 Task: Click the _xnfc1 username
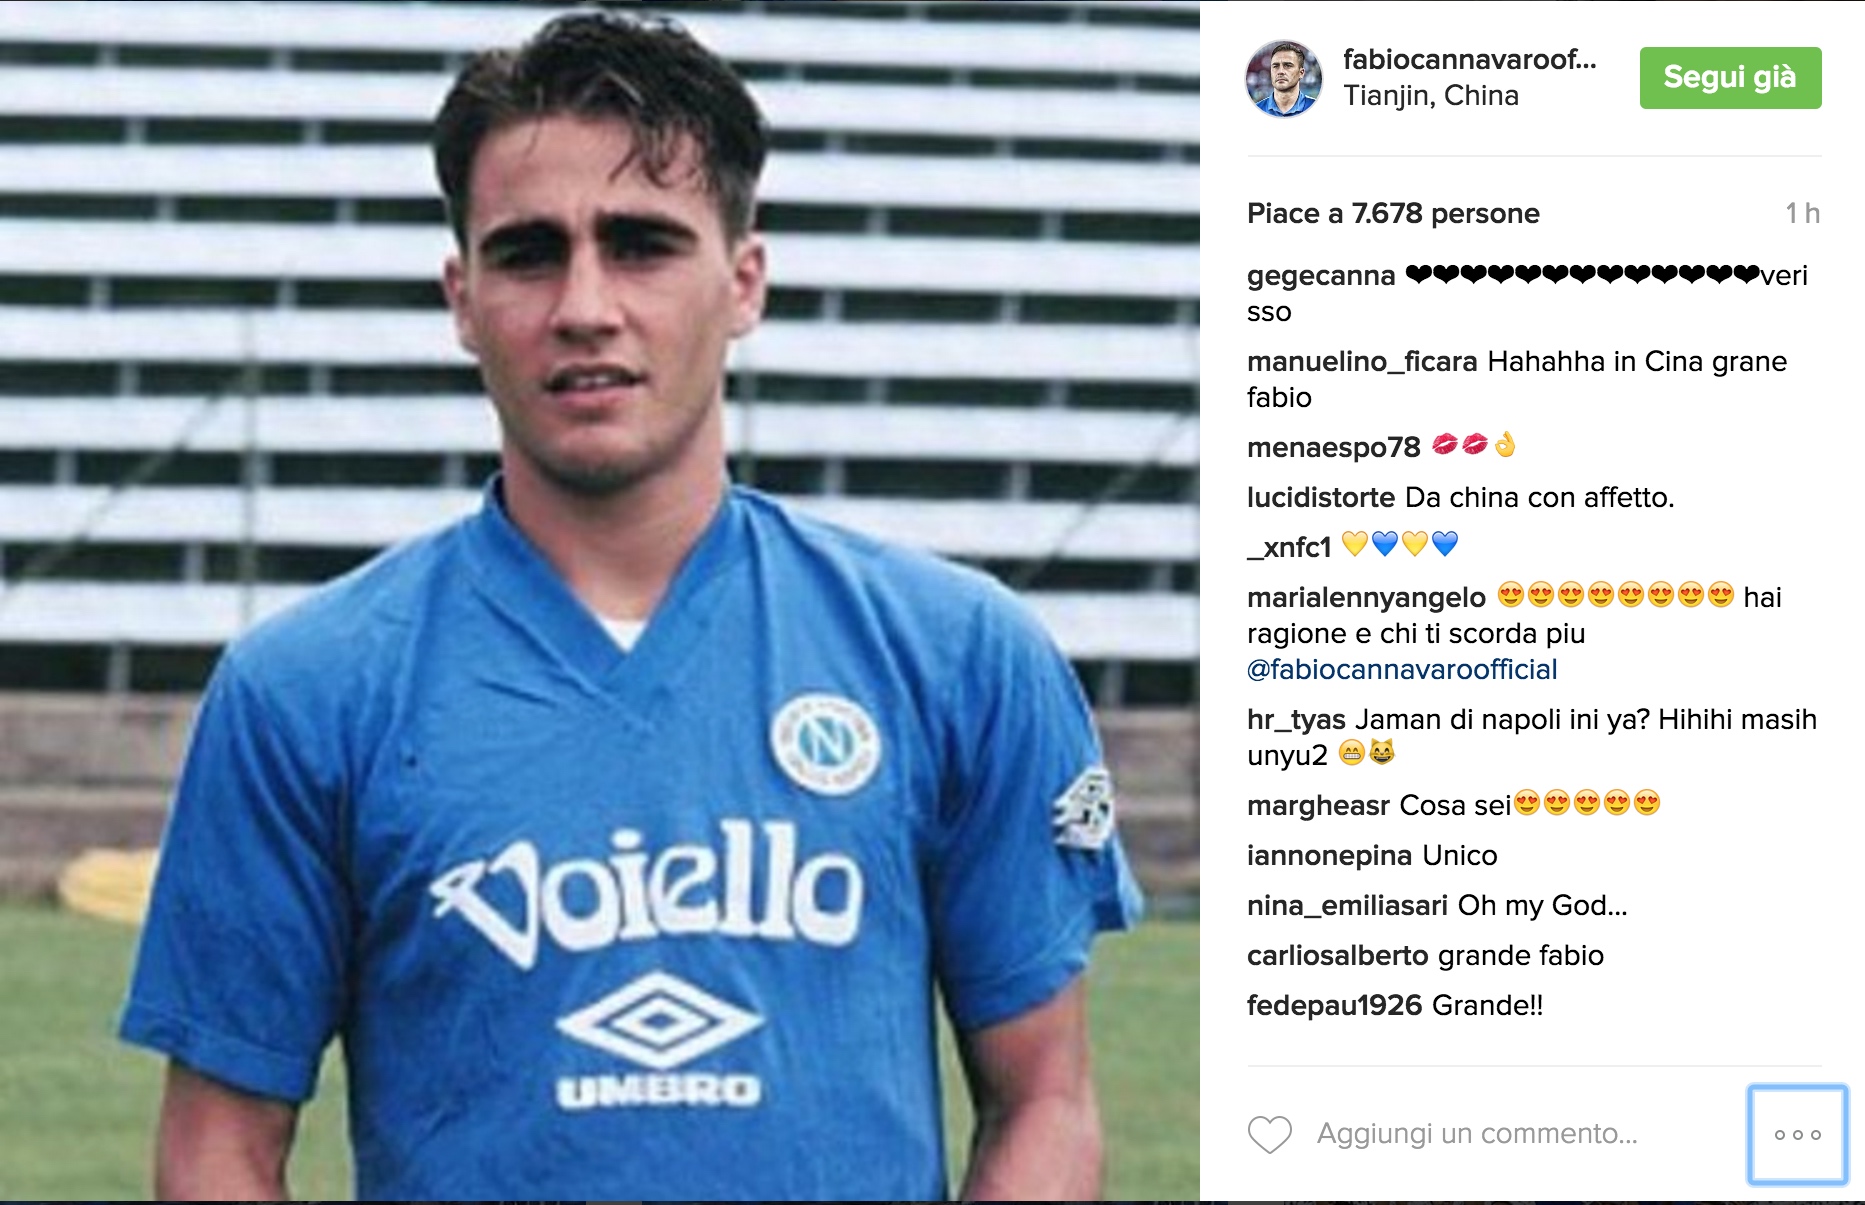[1289, 548]
